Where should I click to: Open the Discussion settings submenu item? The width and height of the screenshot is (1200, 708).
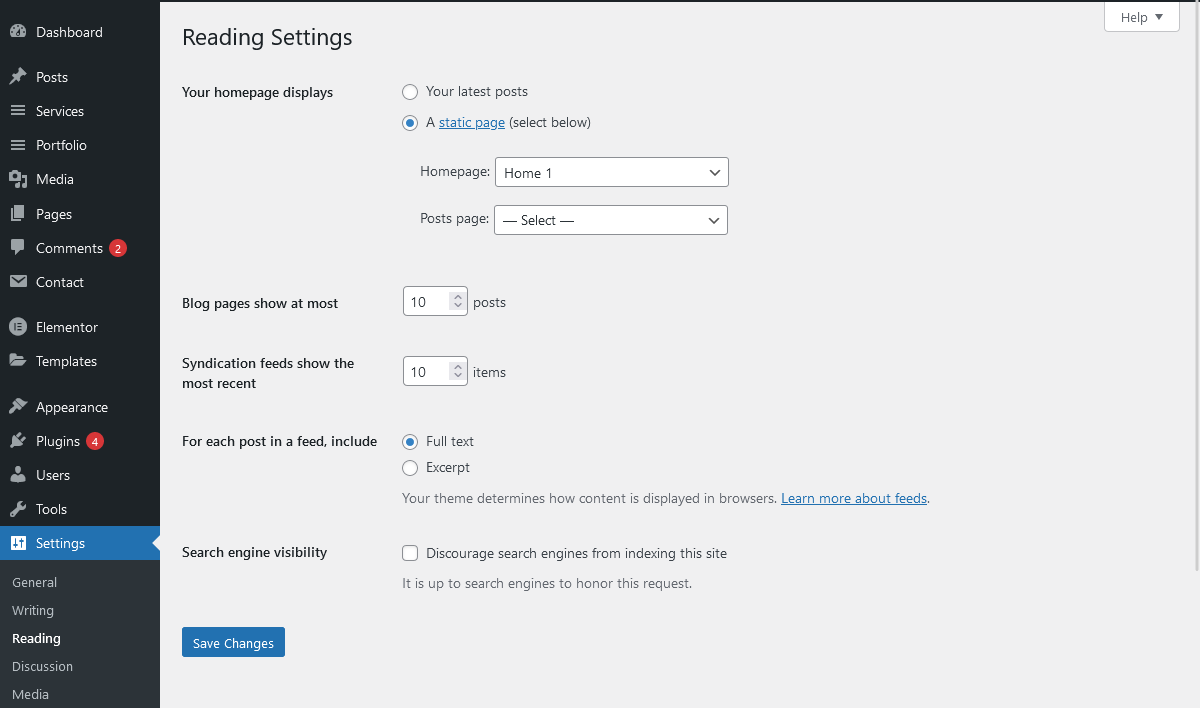coord(42,666)
